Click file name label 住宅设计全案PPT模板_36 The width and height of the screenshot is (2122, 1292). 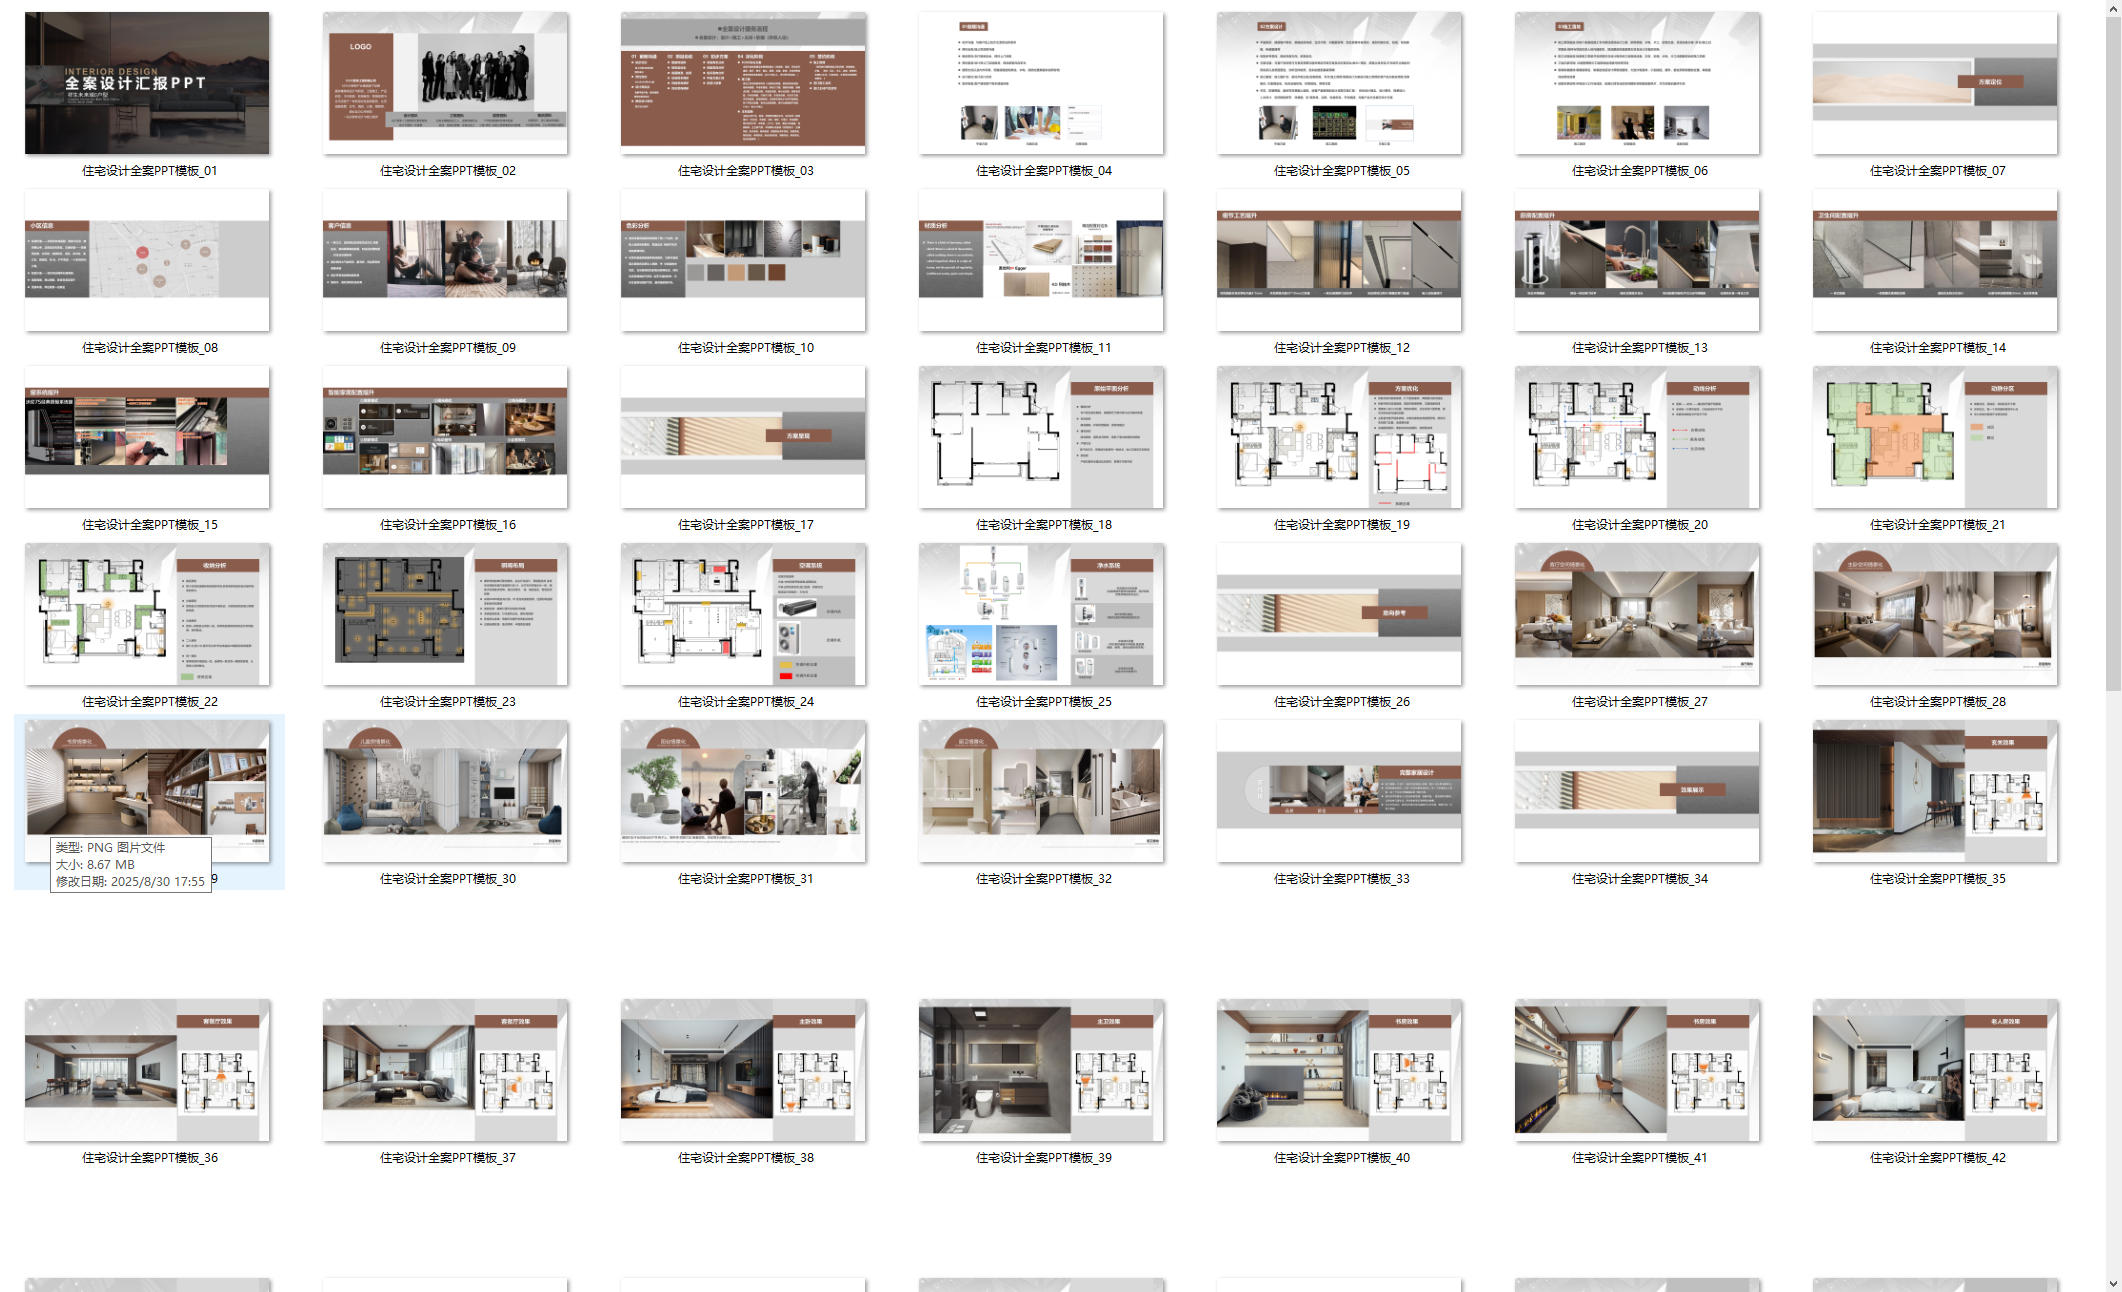[149, 1158]
